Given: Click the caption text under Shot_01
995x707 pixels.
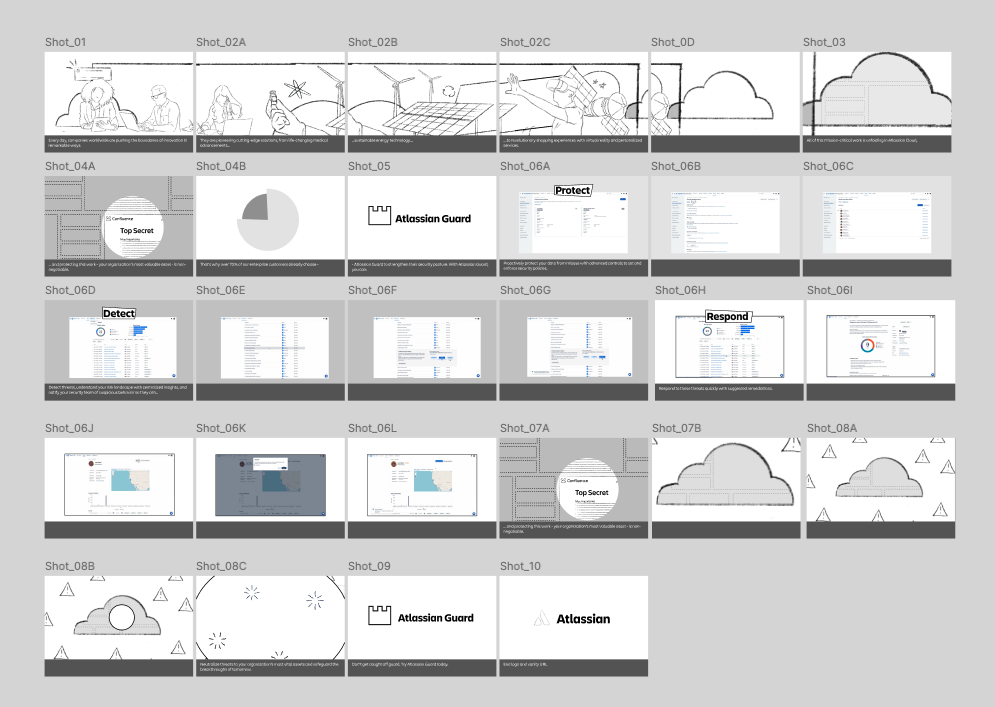Looking at the screenshot, I should [119, 143].
